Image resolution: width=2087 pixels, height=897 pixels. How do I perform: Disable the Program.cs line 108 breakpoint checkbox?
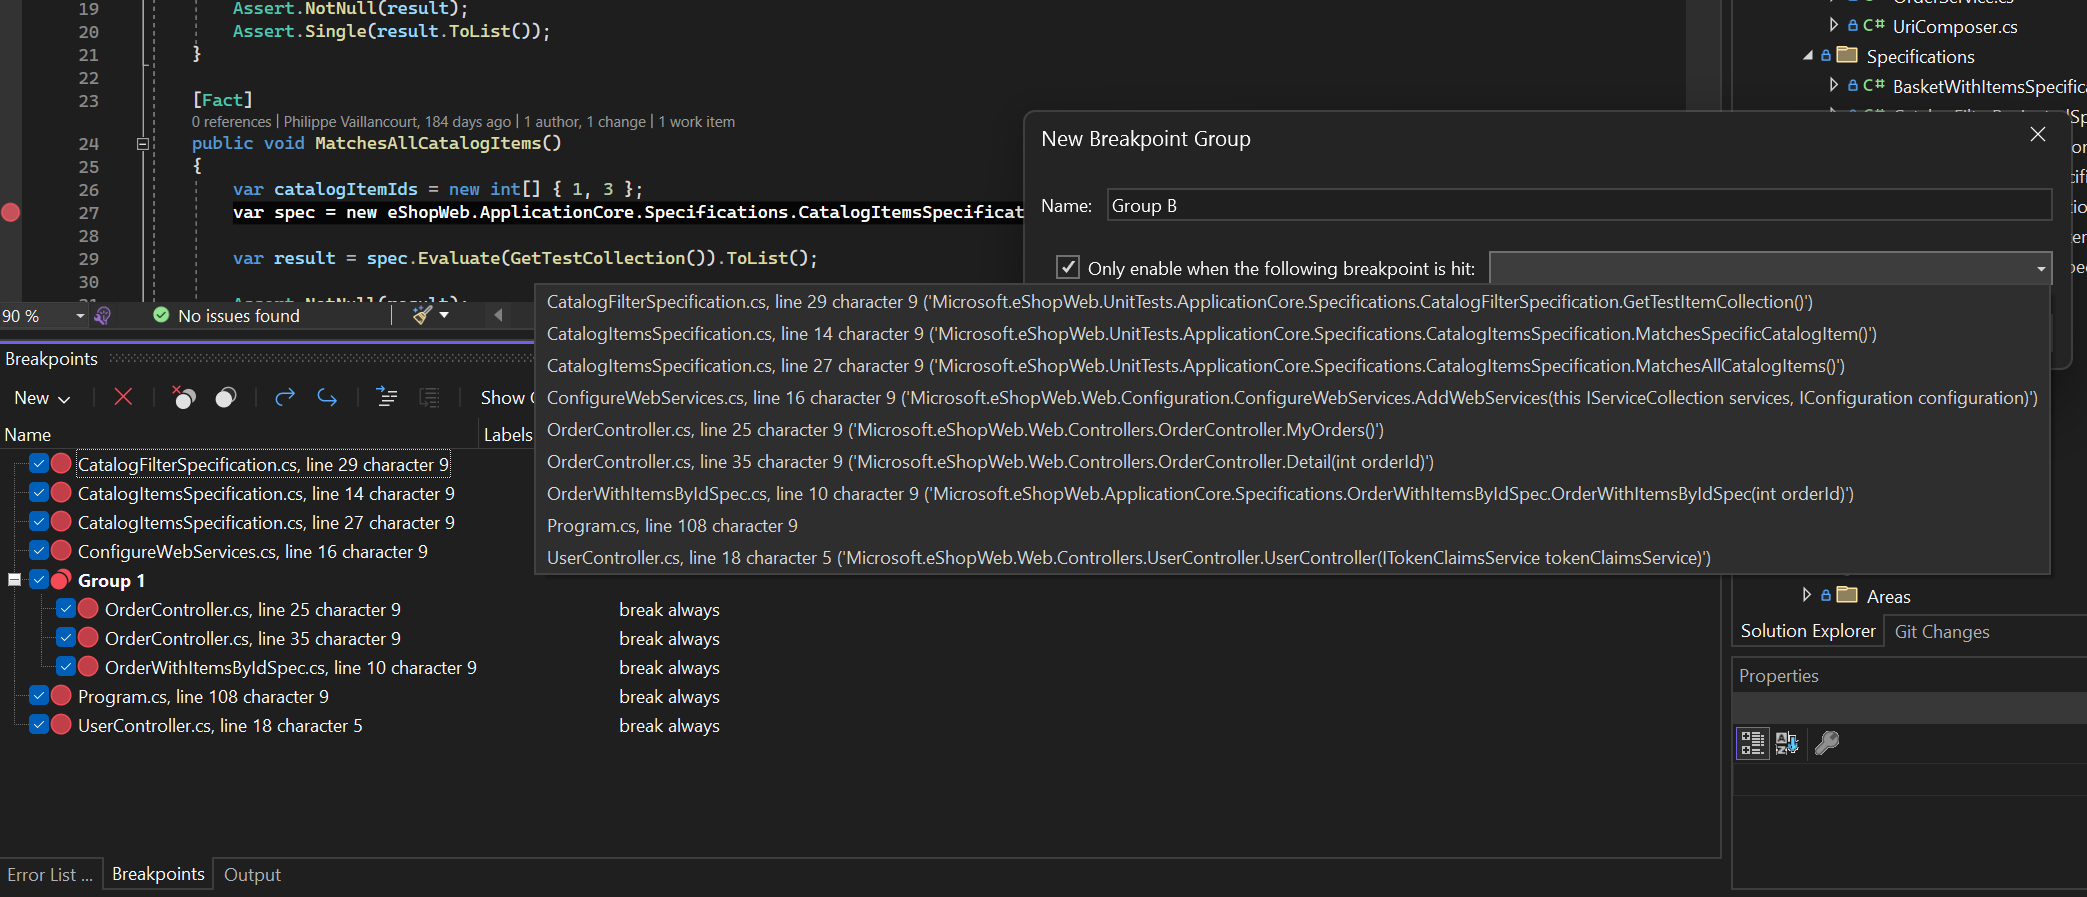(x=39, y=696)
